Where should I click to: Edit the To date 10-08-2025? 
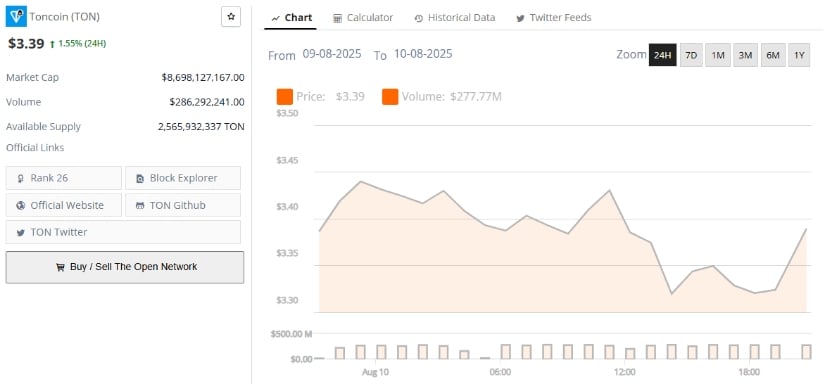423,54
